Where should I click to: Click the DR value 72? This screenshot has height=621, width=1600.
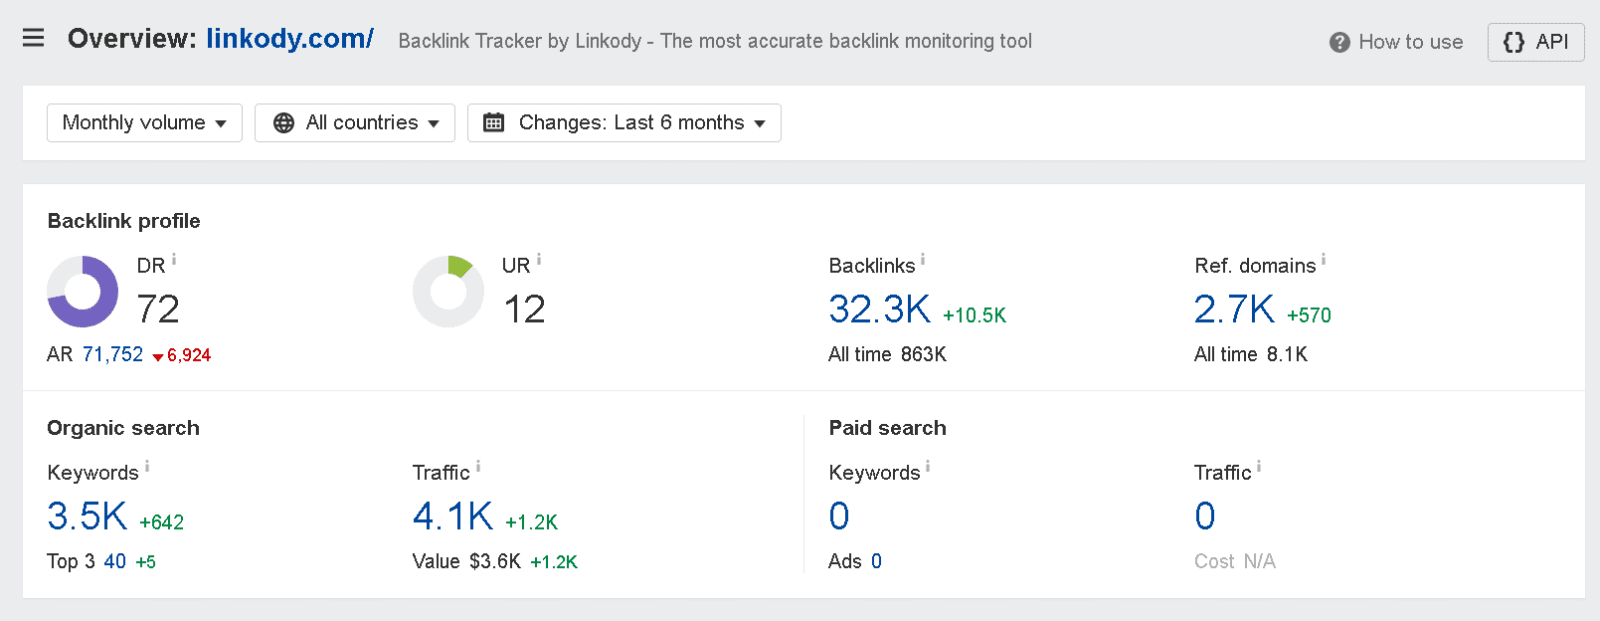pos(158,309)
